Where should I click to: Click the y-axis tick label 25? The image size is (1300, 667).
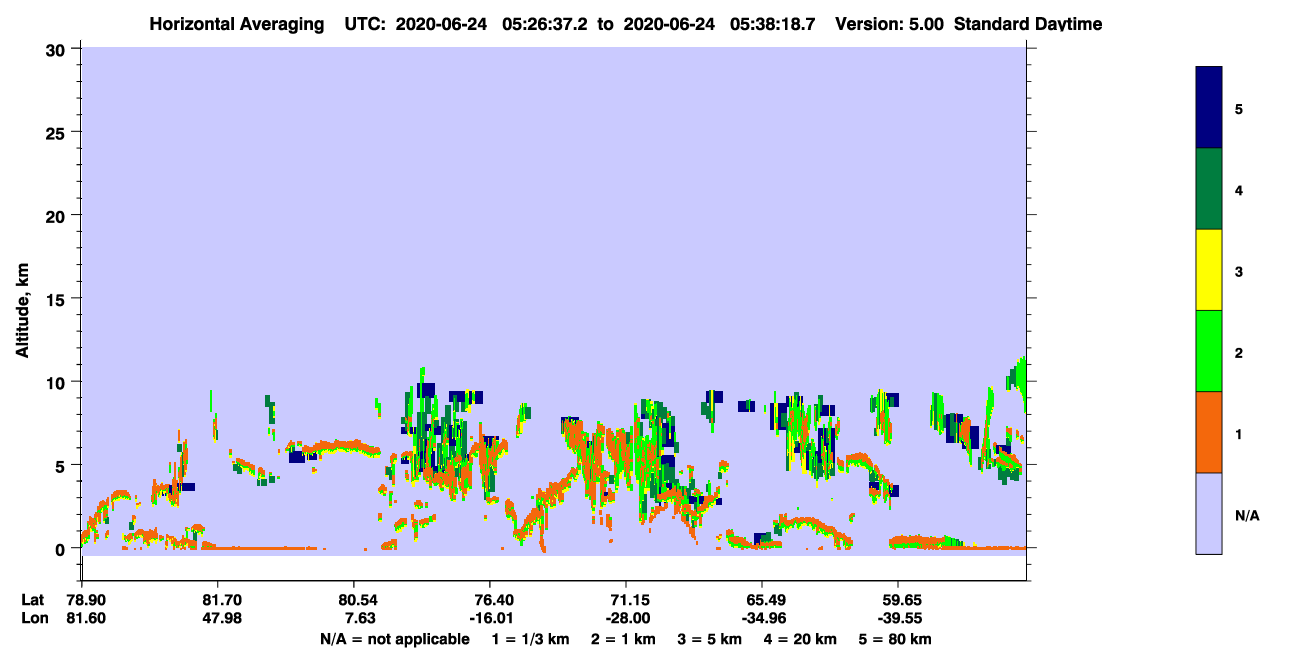point(58,132)
